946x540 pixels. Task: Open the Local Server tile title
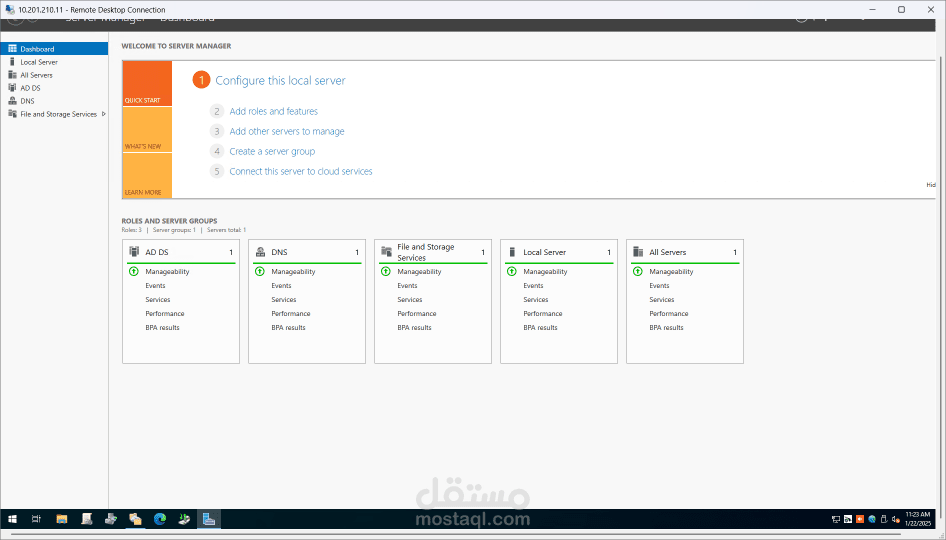point(544,252)
